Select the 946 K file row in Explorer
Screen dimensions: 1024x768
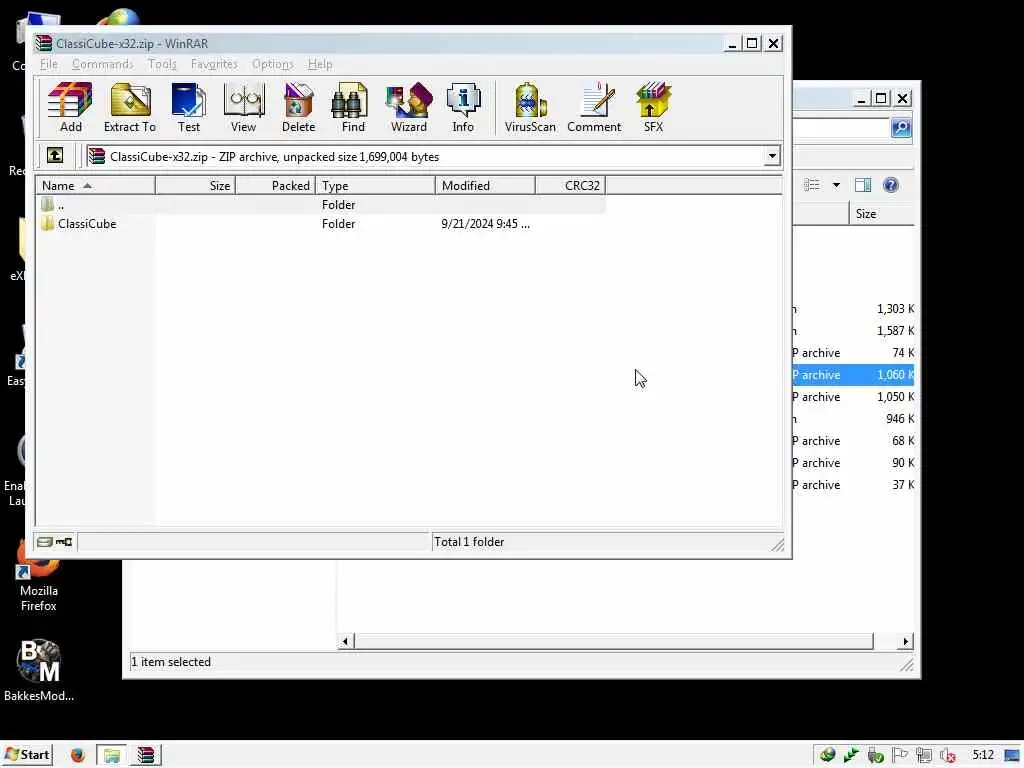coord(854,419)
